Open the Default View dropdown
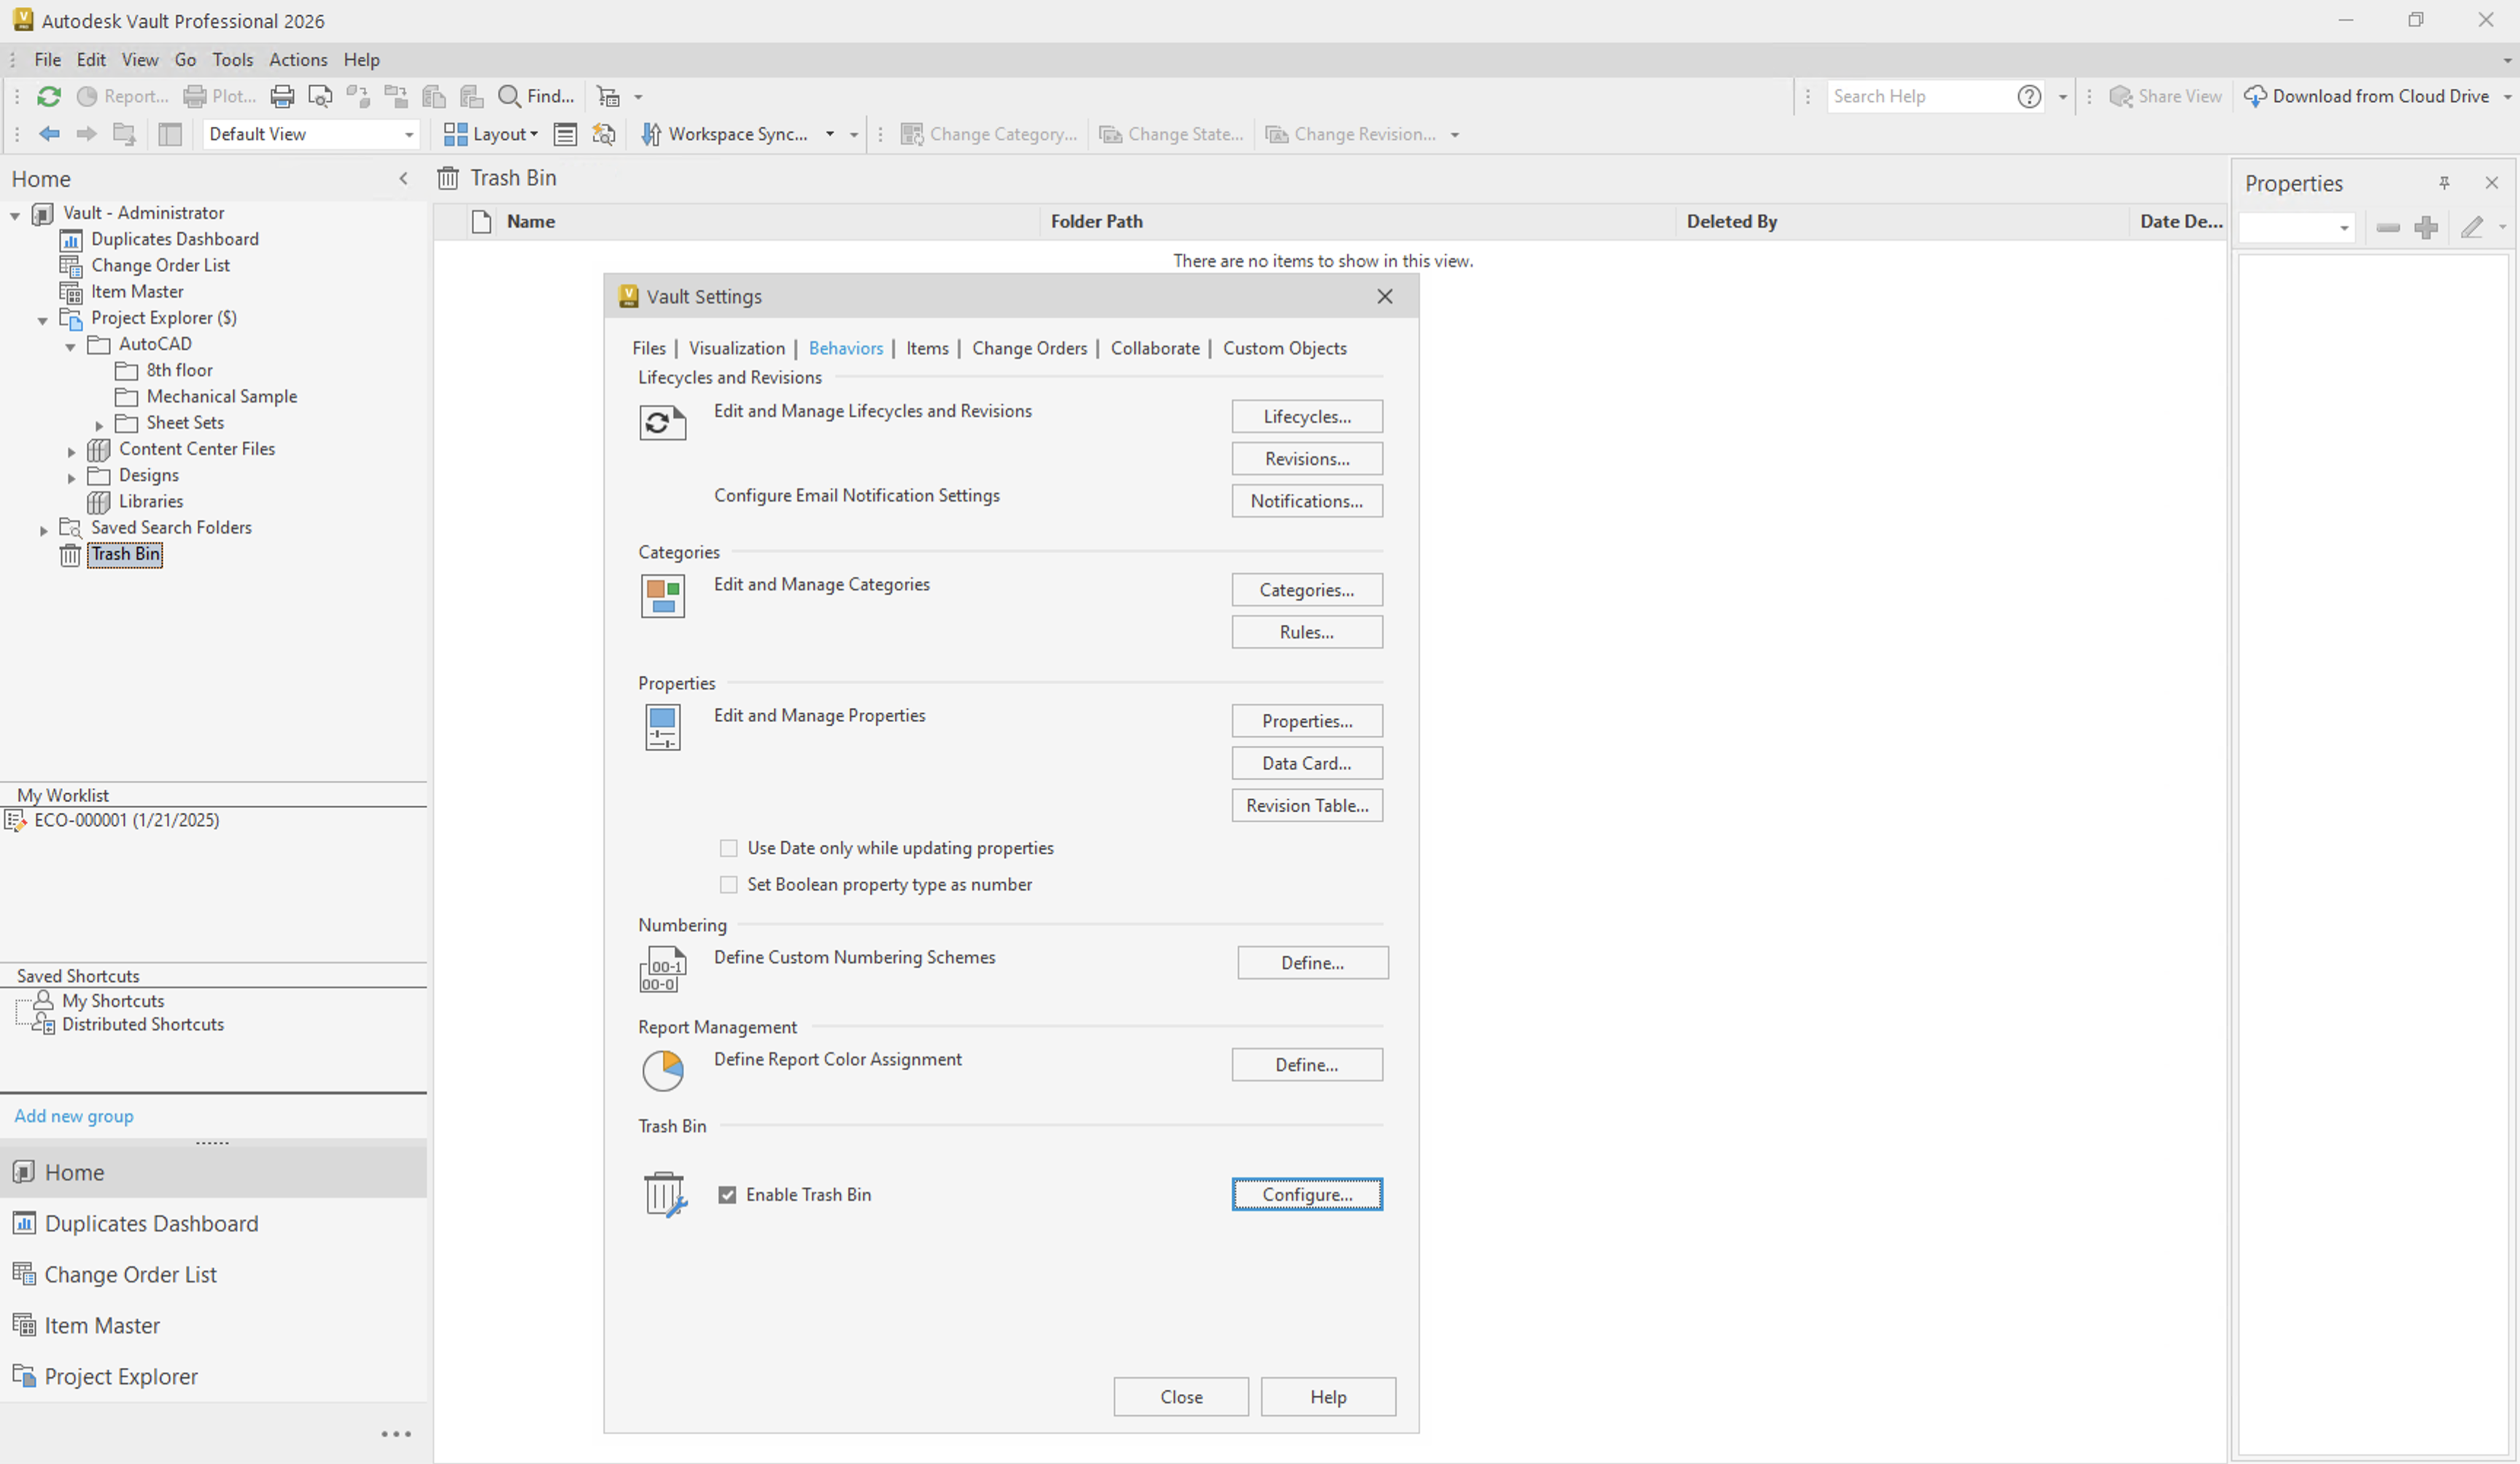This screenshot has height=1464, width=2520. tap(408, 134)
